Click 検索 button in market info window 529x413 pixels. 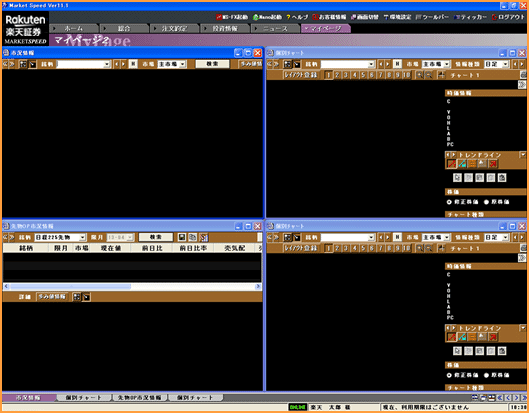tap(212, 64)
